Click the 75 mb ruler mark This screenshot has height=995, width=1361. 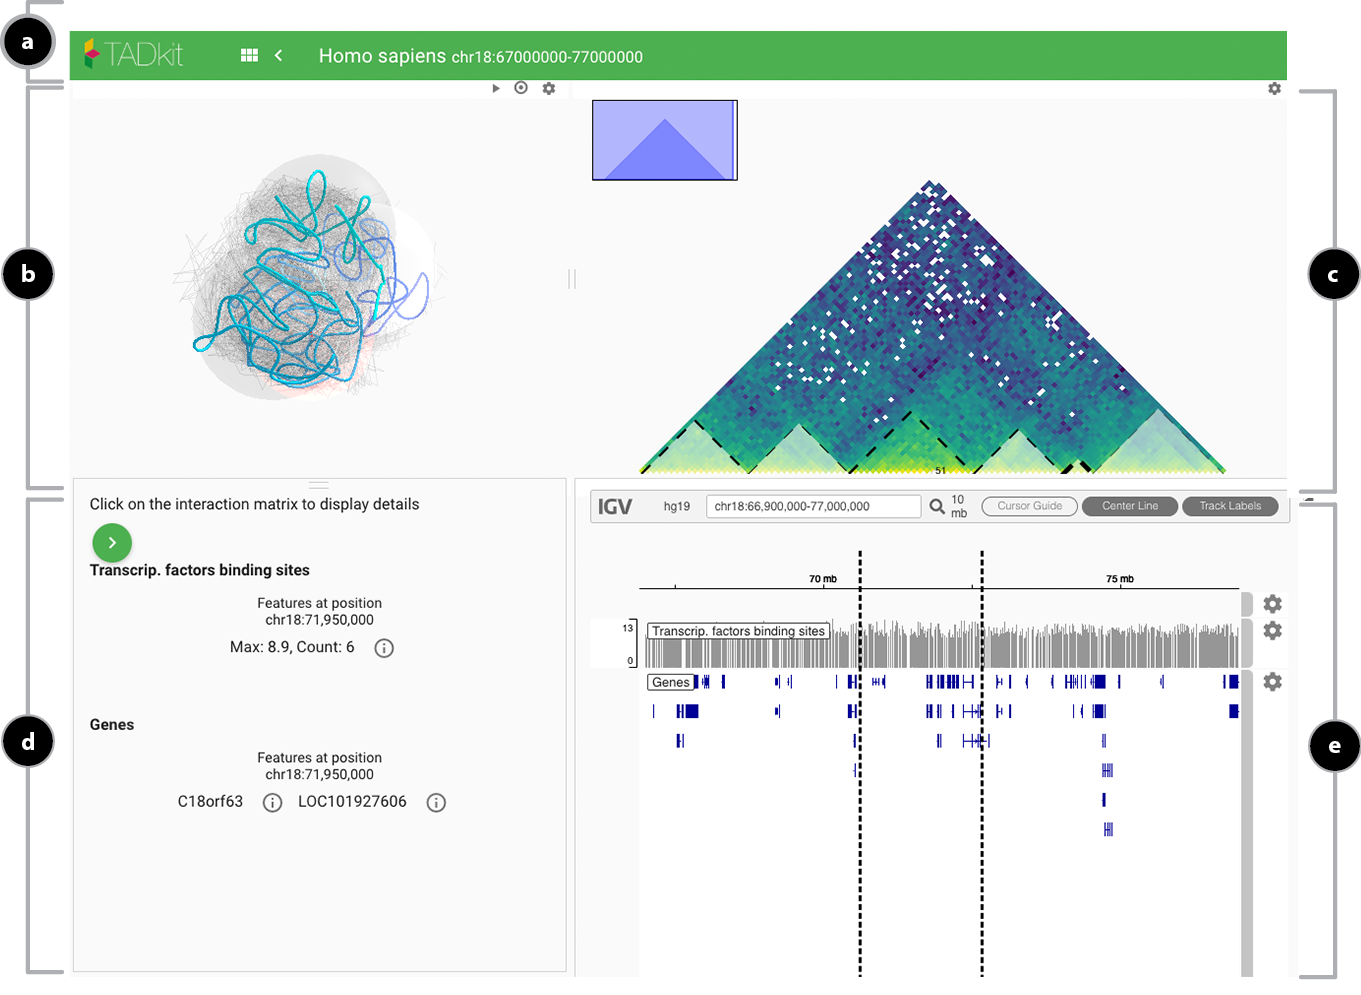[1120, 579]
